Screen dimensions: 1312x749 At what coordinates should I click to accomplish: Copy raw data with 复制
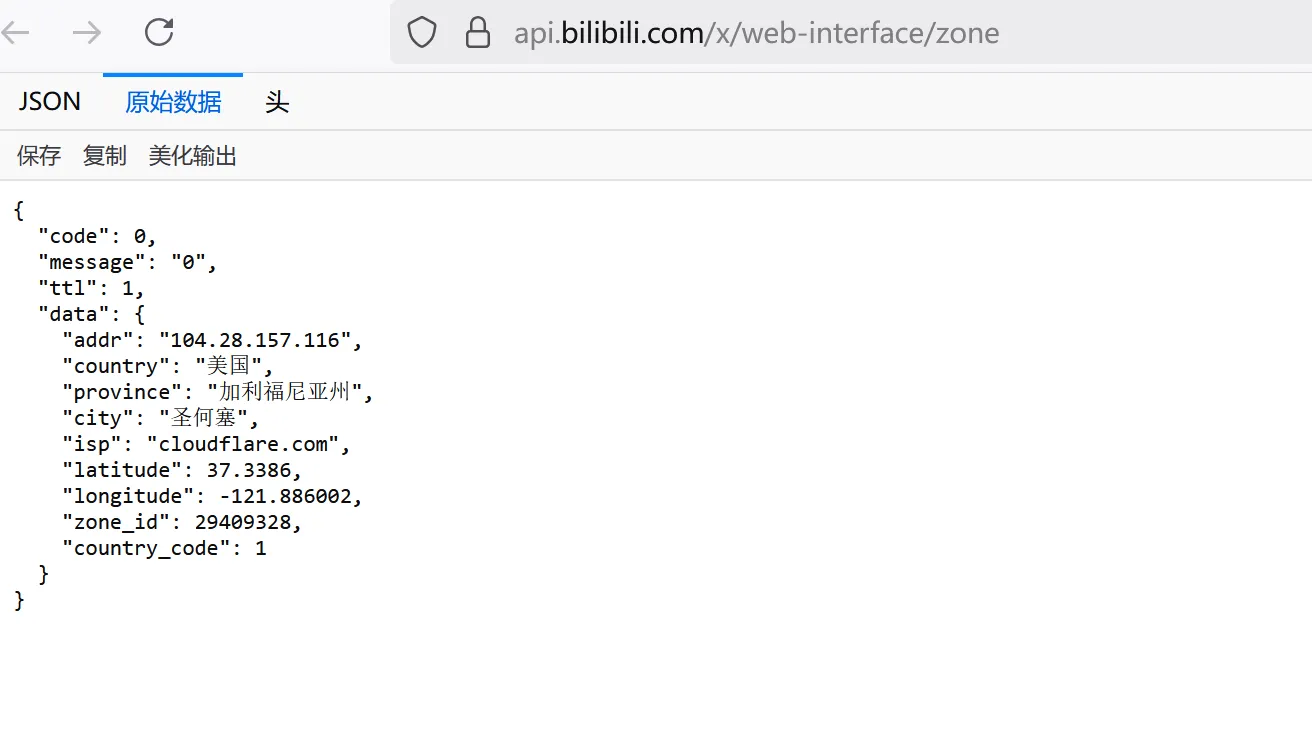tap(104, 156)
